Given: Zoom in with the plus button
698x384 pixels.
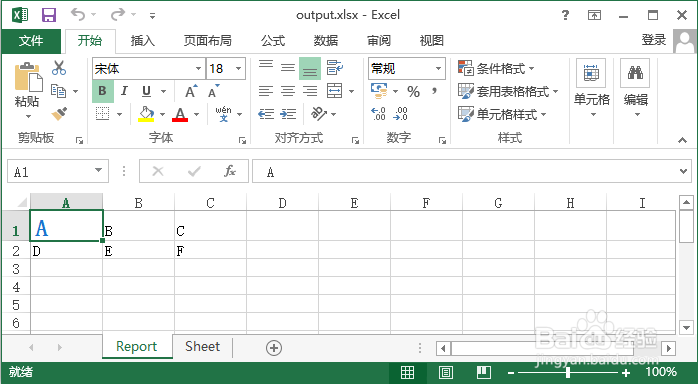Looking at the screenshot, I should (x=626, y=372).
